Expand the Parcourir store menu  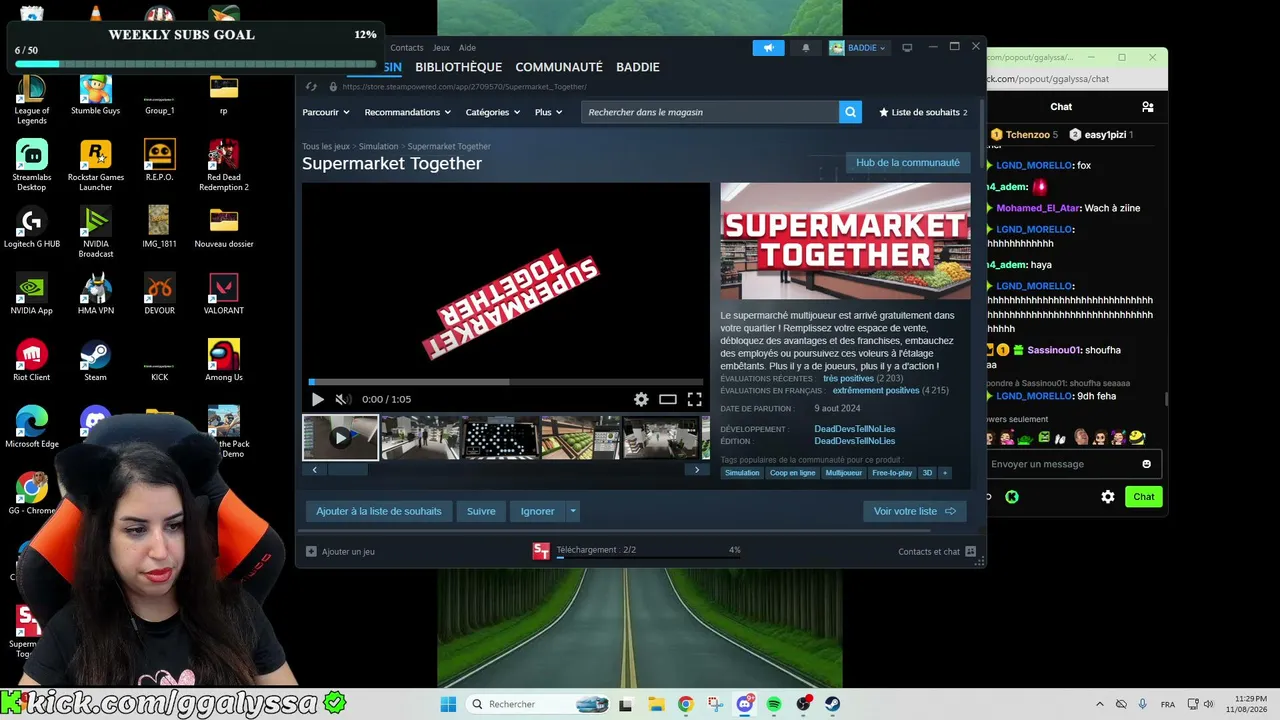pos(325,112)
